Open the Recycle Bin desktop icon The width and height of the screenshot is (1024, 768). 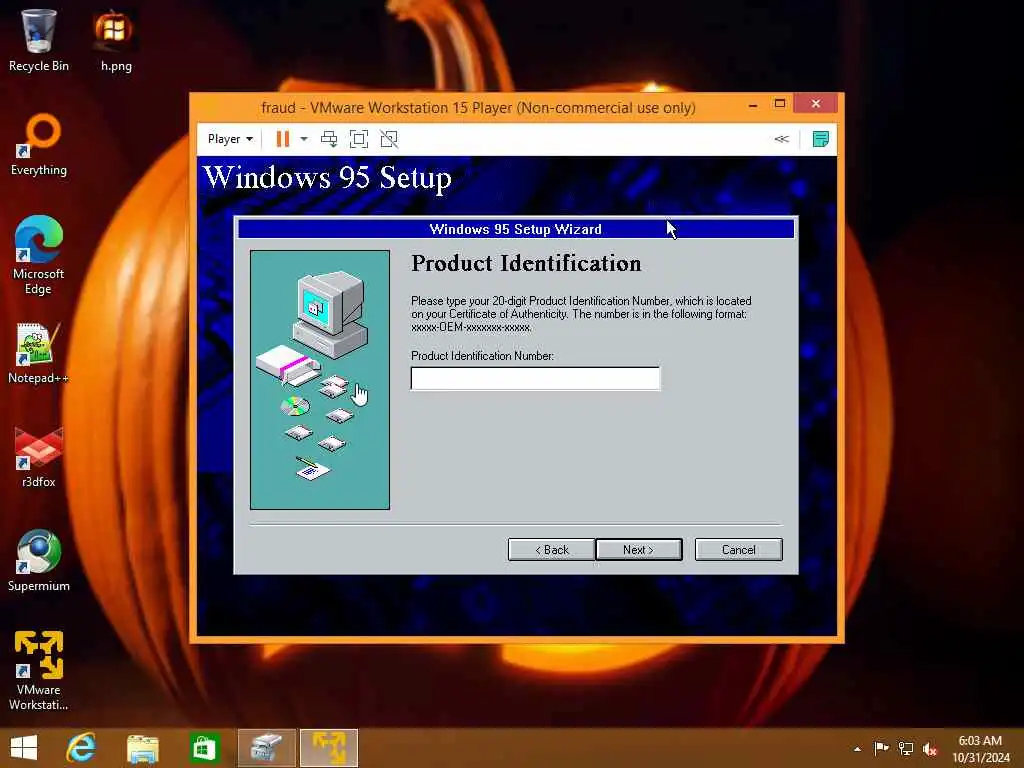(39, 40)
